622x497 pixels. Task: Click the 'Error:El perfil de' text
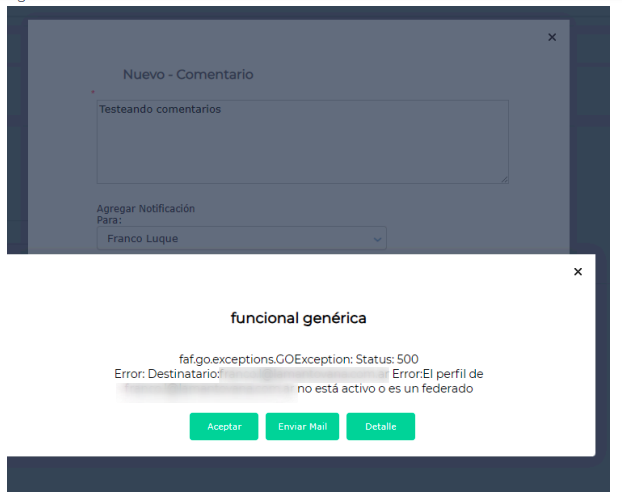437,374
